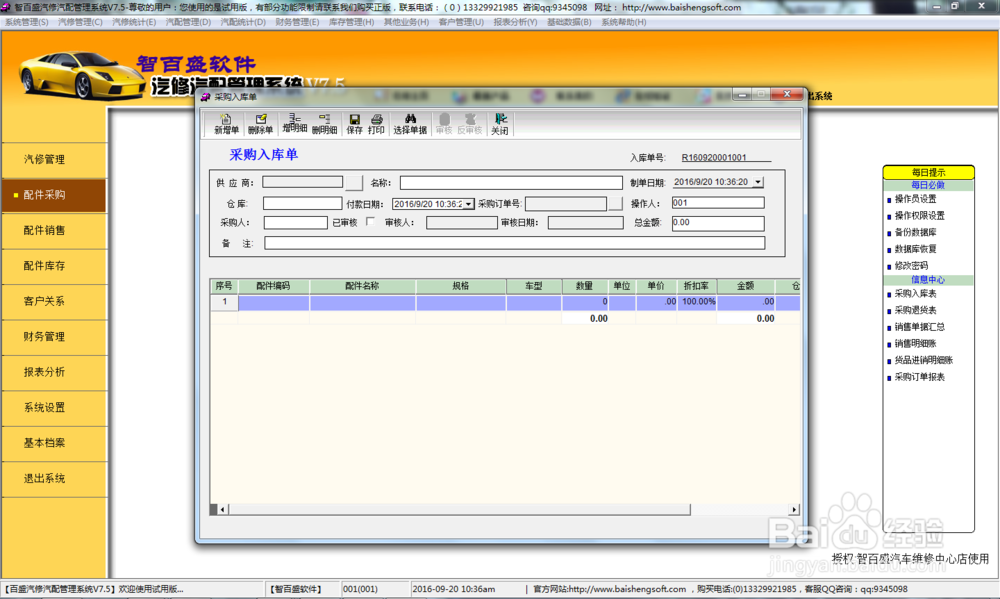Open 货品进销明细账 link in right panel
Viewport: 1000px width, 599px height.
[923, 360]
